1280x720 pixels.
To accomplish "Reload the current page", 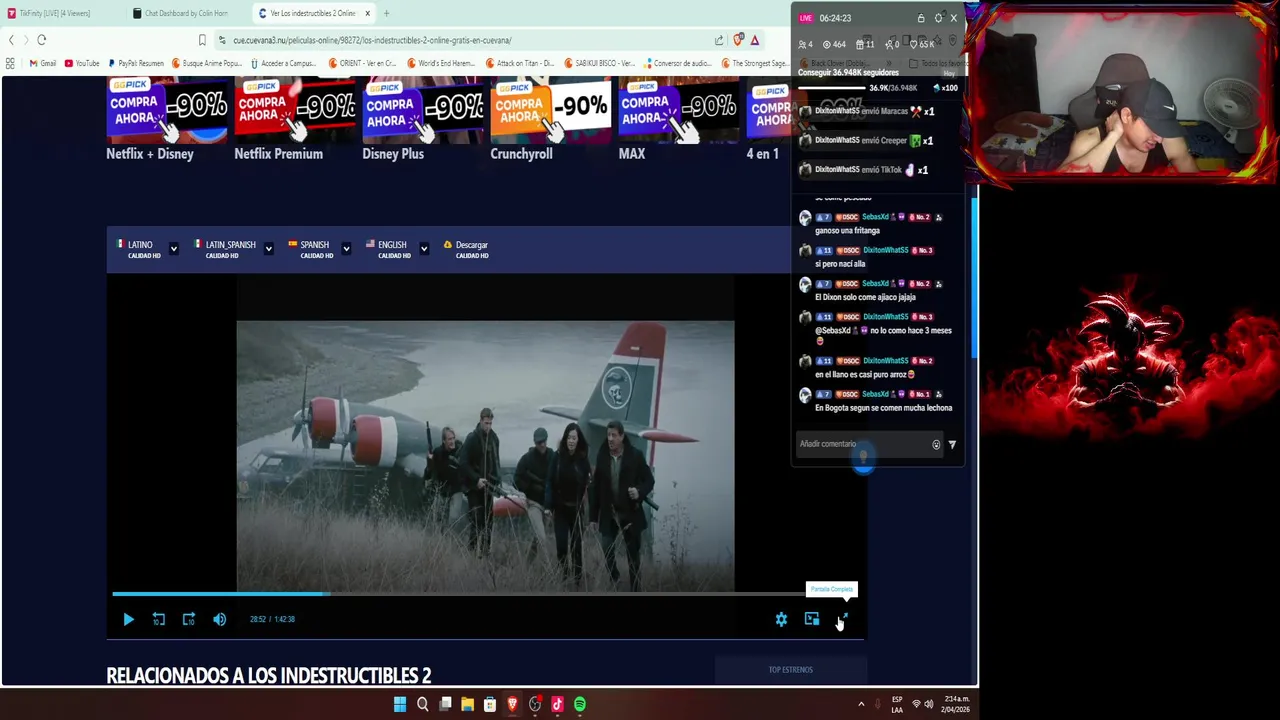I will pos(42,40).
